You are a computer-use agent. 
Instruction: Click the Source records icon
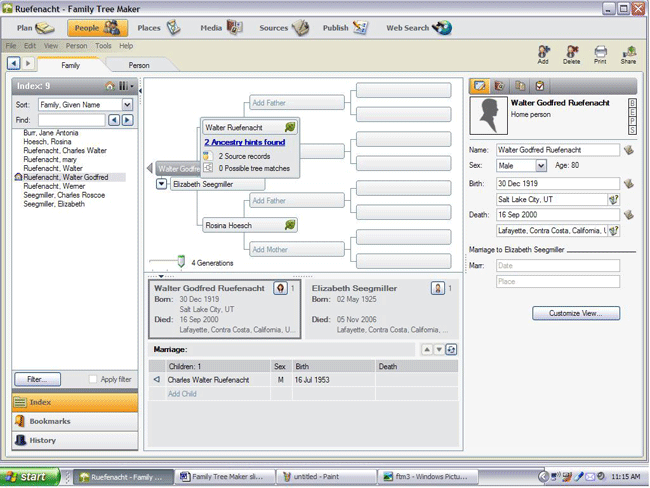[208, 156]
